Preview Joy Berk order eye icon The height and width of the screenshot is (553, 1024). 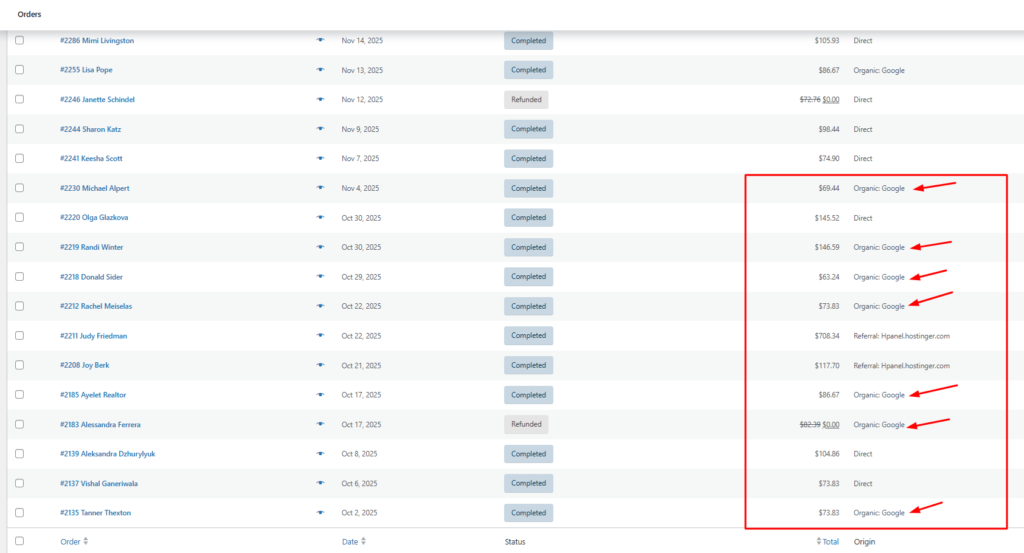320,365
